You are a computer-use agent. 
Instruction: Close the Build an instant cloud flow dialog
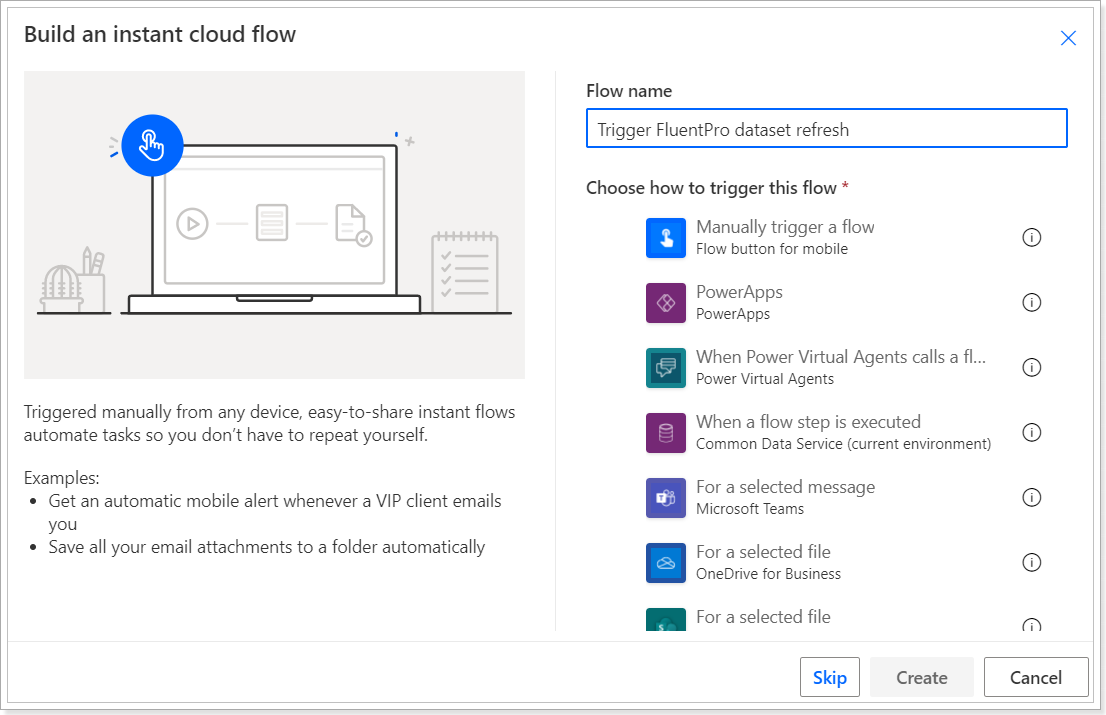1068,38
